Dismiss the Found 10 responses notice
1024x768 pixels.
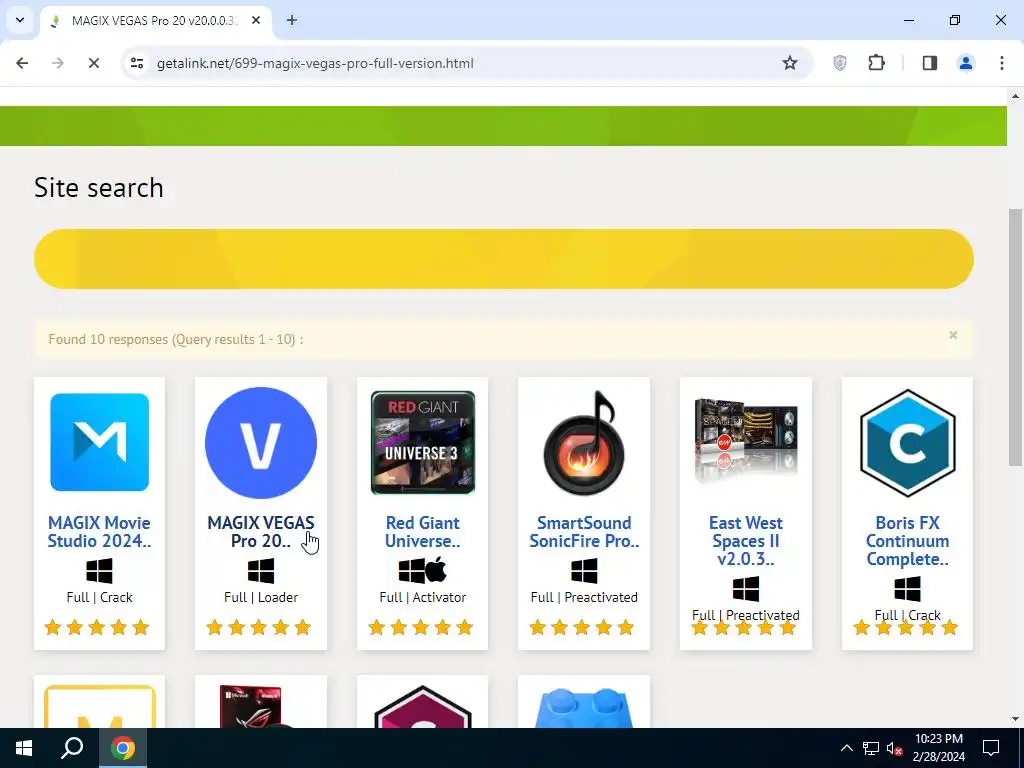tap(953, 335)
